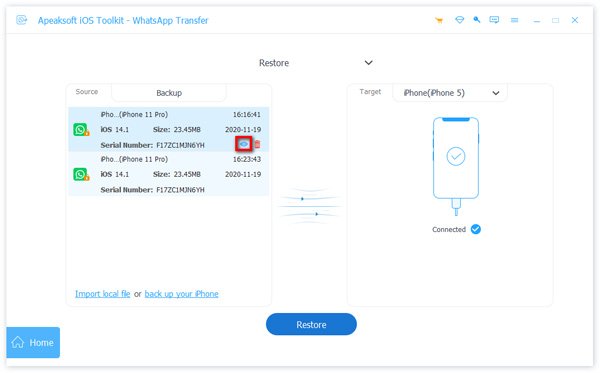Select the backup entry timed 16:23:43

[169, 174]
